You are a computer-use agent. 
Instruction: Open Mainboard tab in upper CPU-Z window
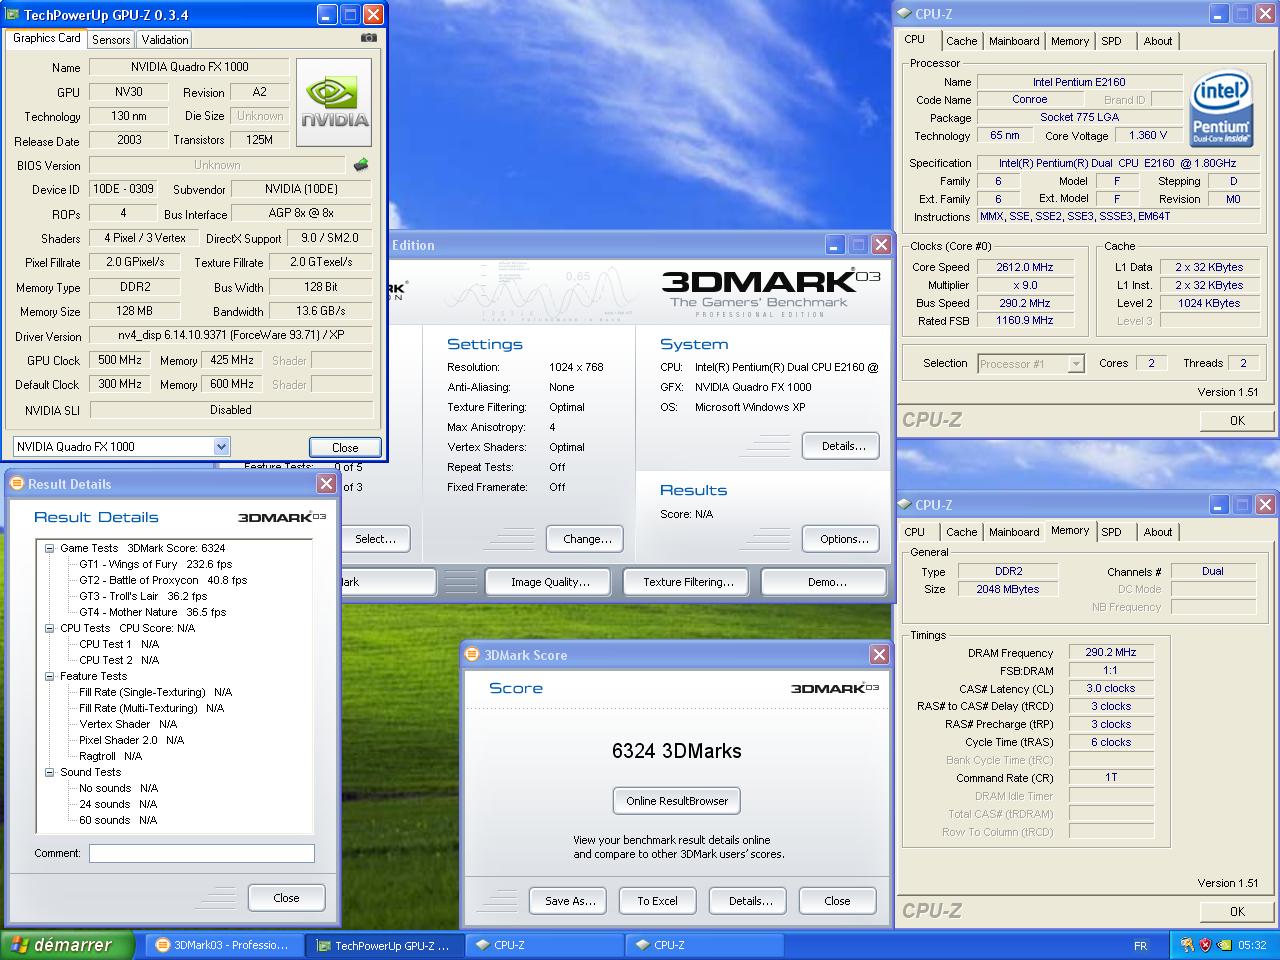pos(1014,41)
